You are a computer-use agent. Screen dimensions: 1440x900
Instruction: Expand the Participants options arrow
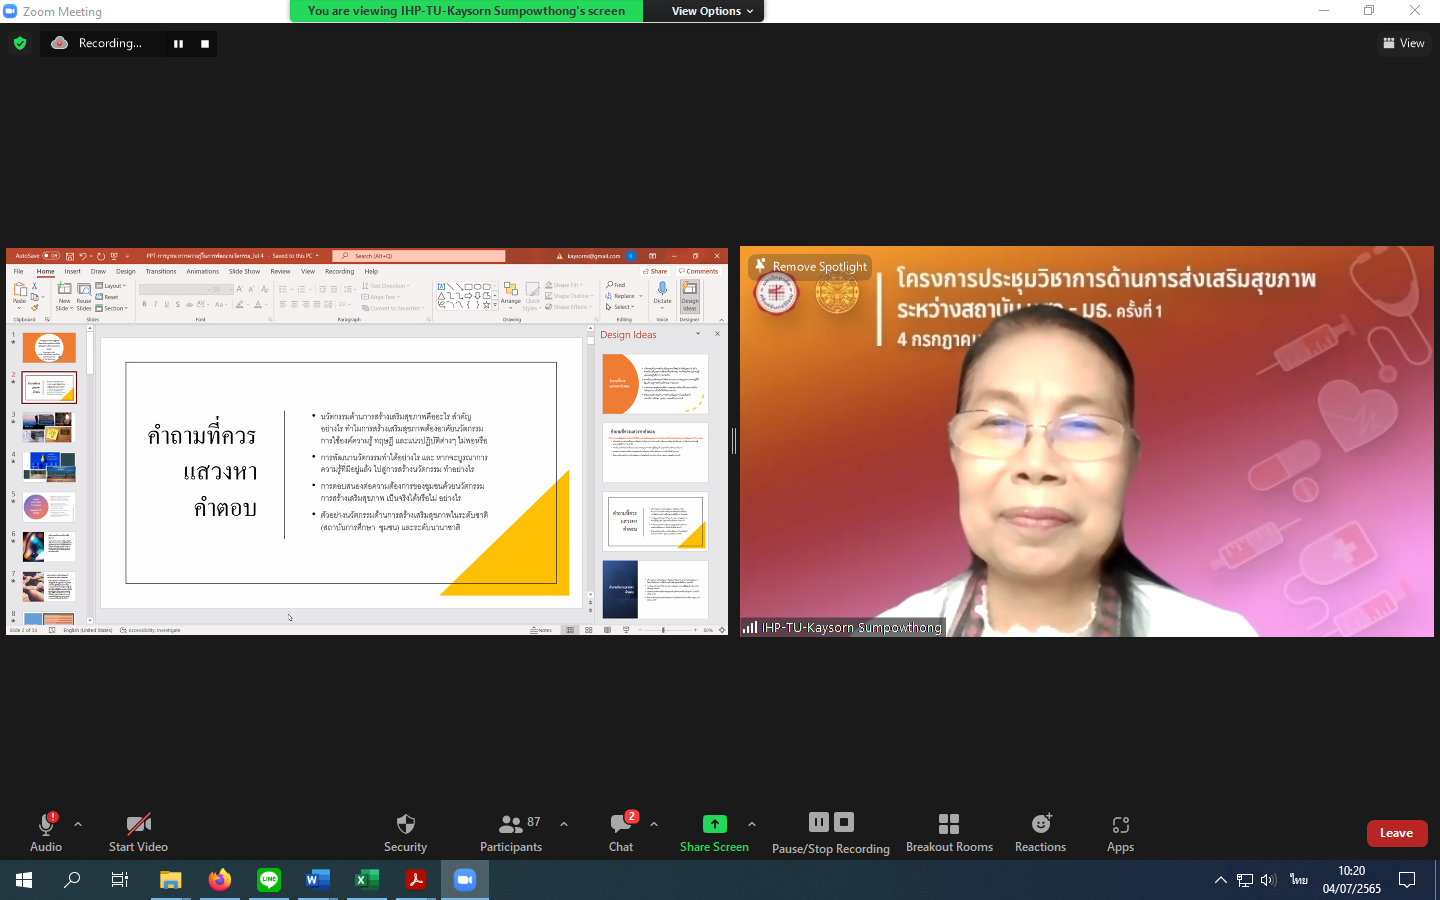[x=564, y=824]
